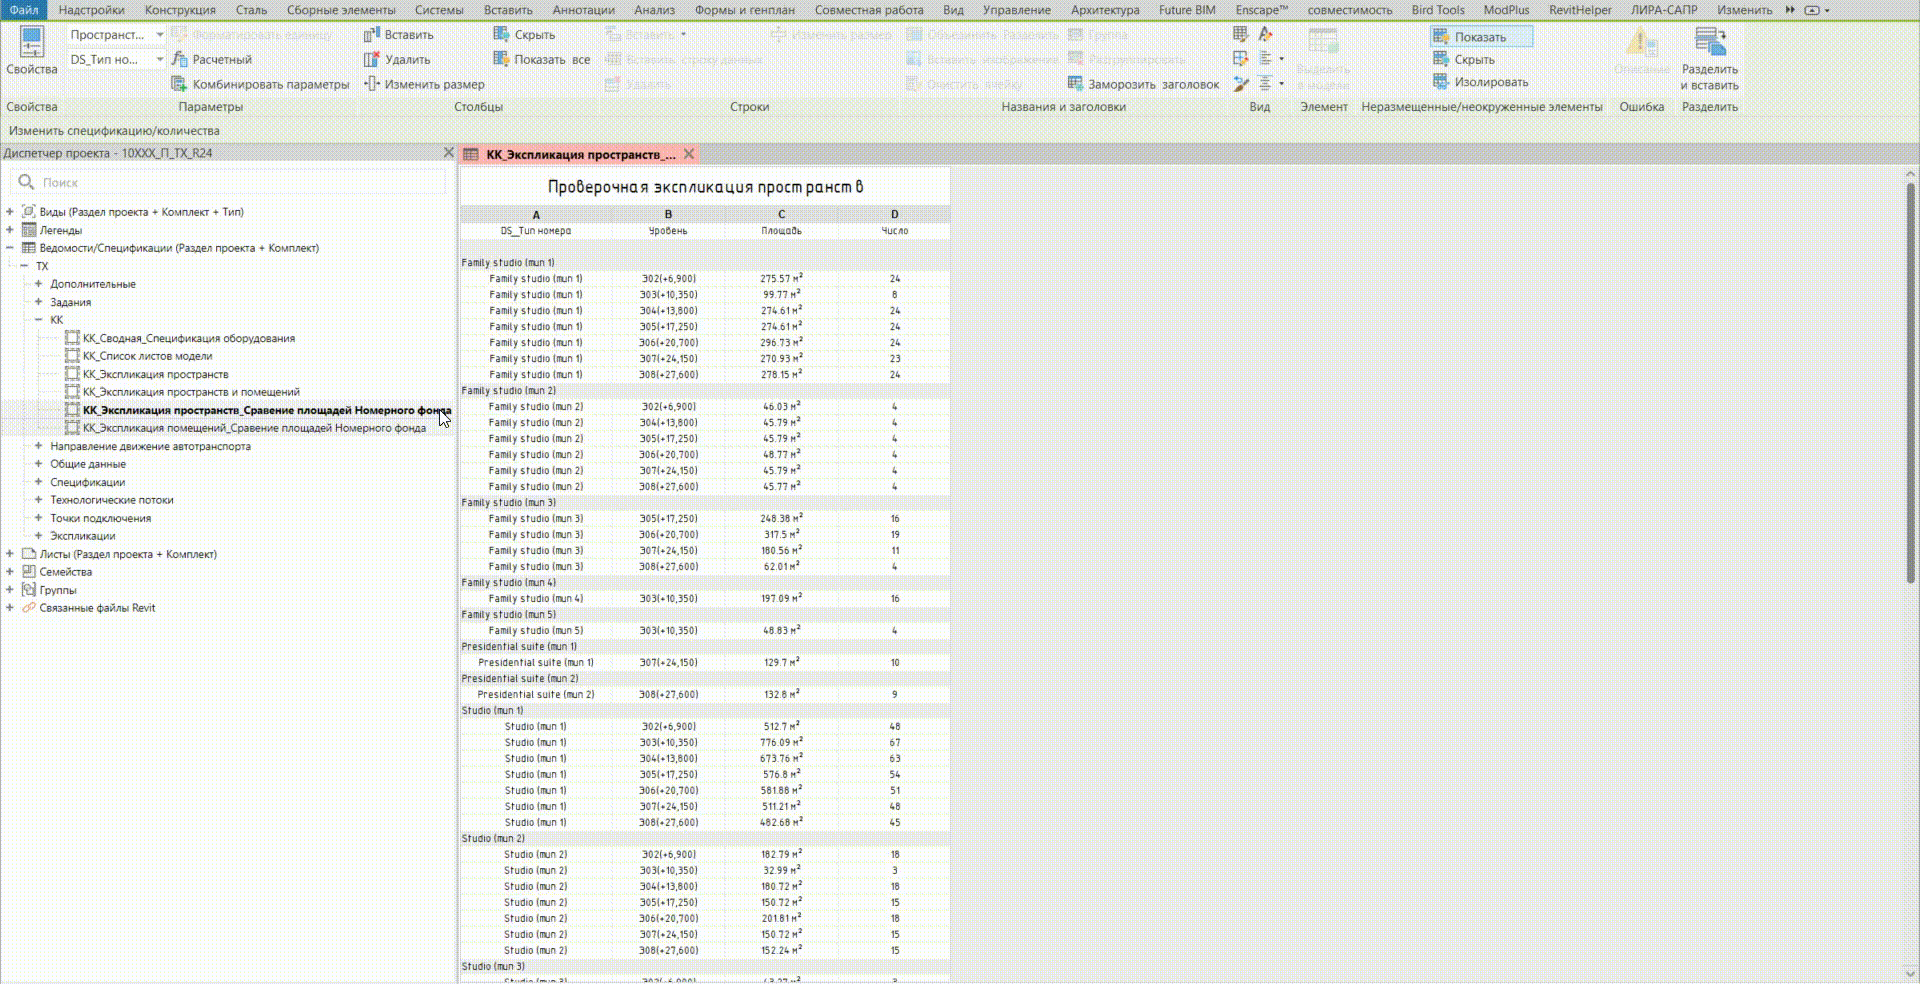1920x984 pixels.
Task: Expand the Семейства tree node
Action: click(10, 572)
